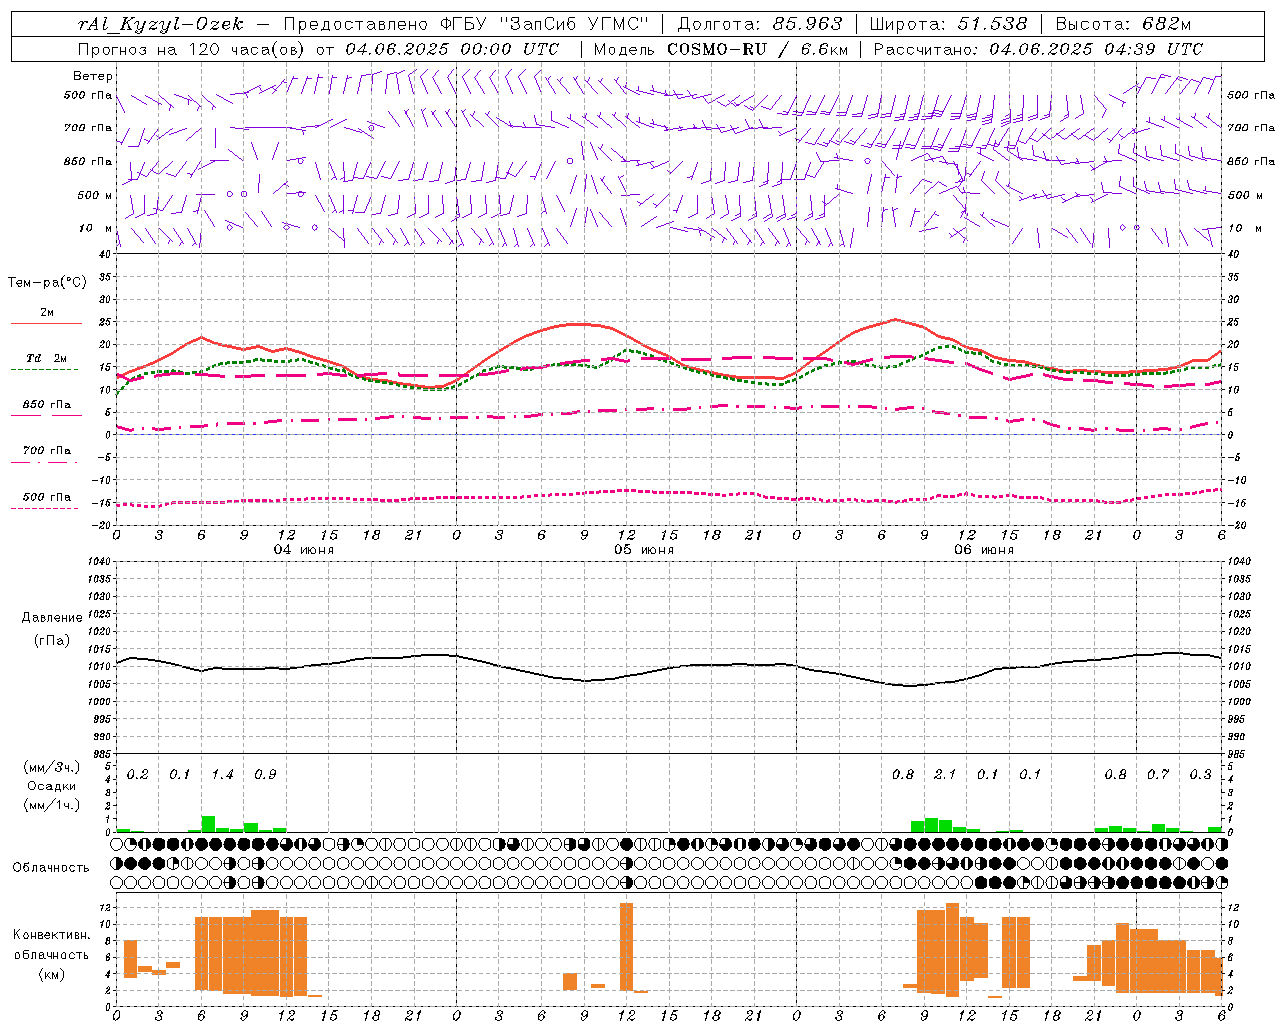Select the longitude value Долгота: 85.963
The image size is (1280, 1024).
tap(760, 24)
